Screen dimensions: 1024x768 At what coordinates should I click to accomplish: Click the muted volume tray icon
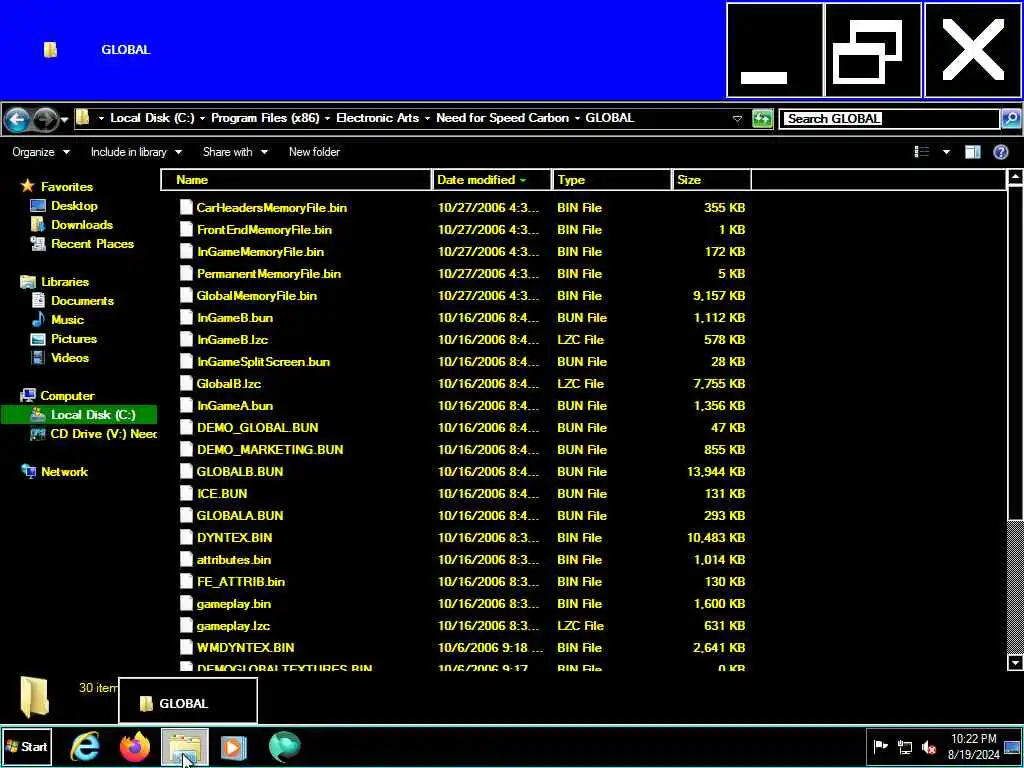click(928, 746)
